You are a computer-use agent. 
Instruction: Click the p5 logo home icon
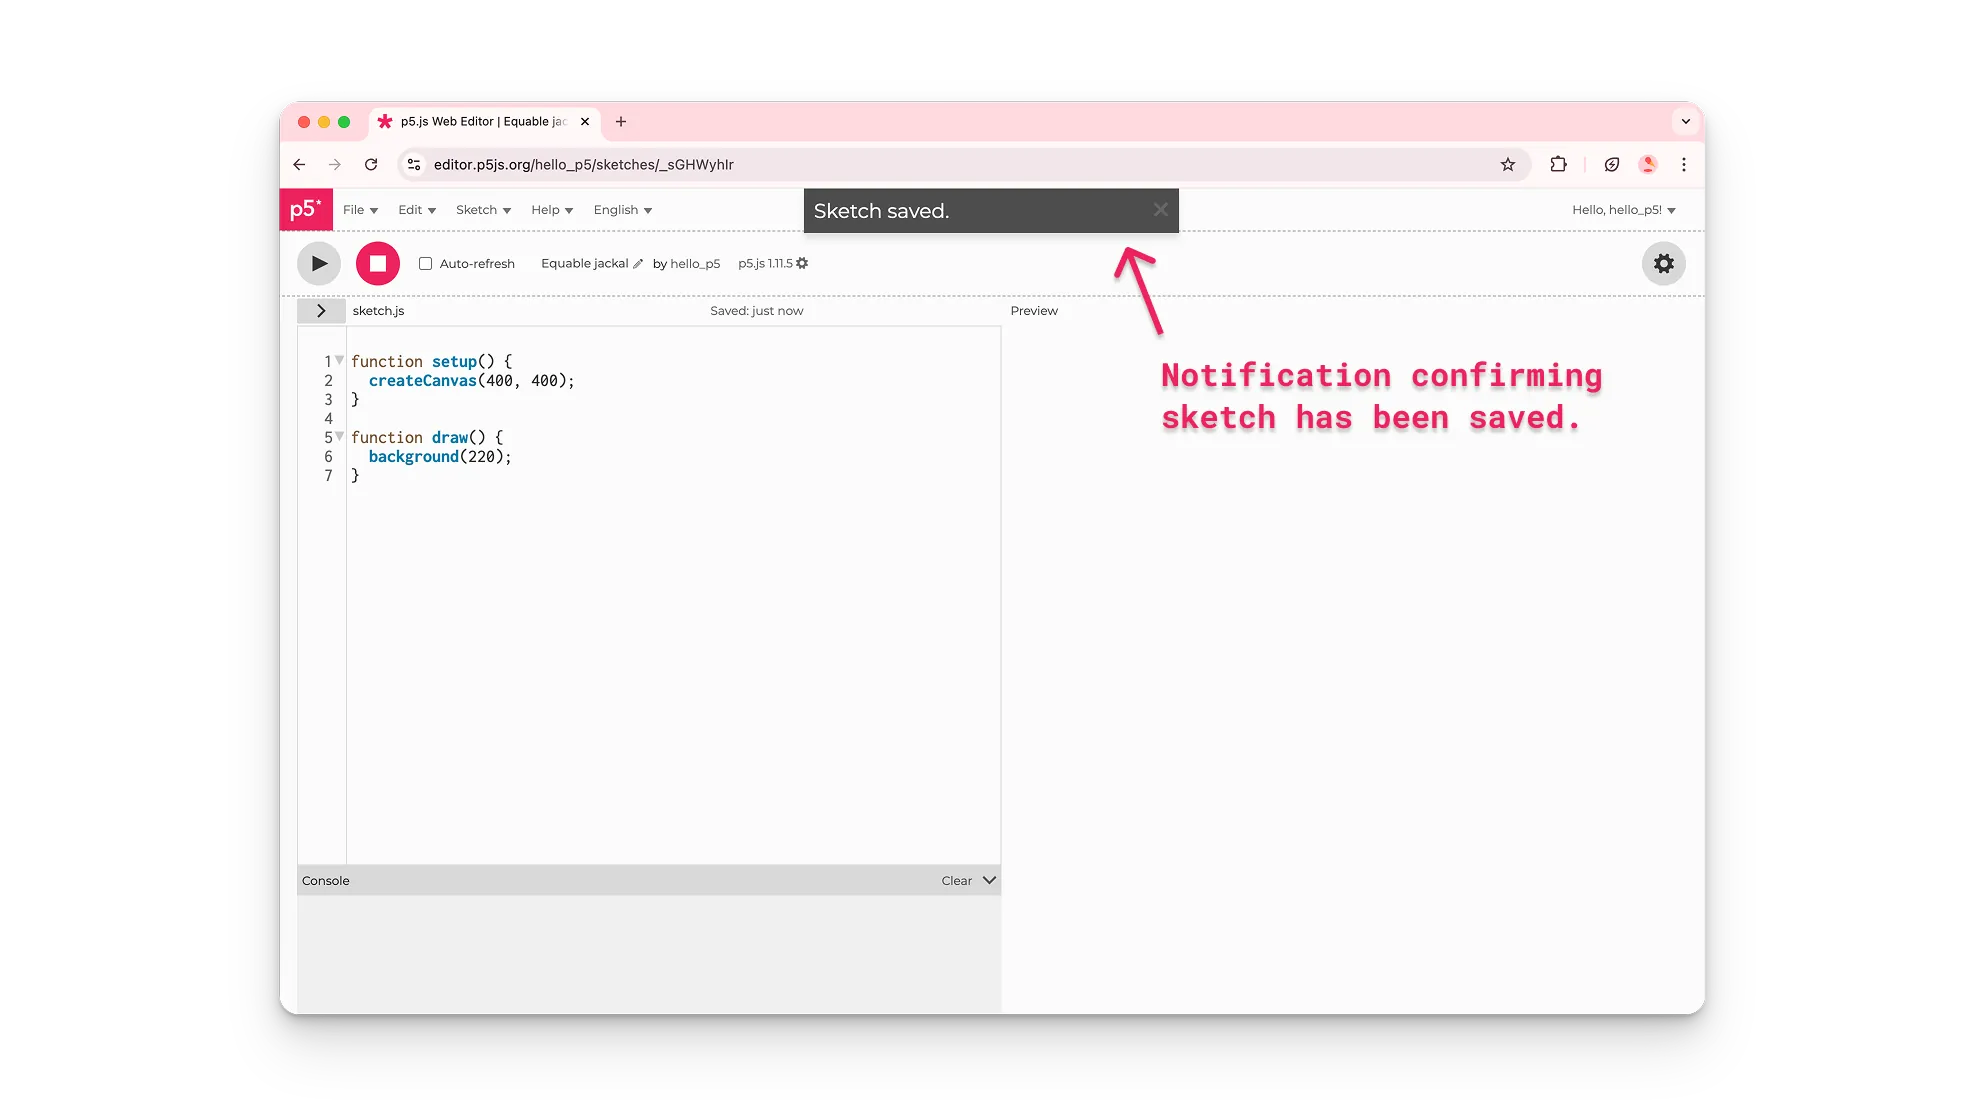tap(305, 210)
